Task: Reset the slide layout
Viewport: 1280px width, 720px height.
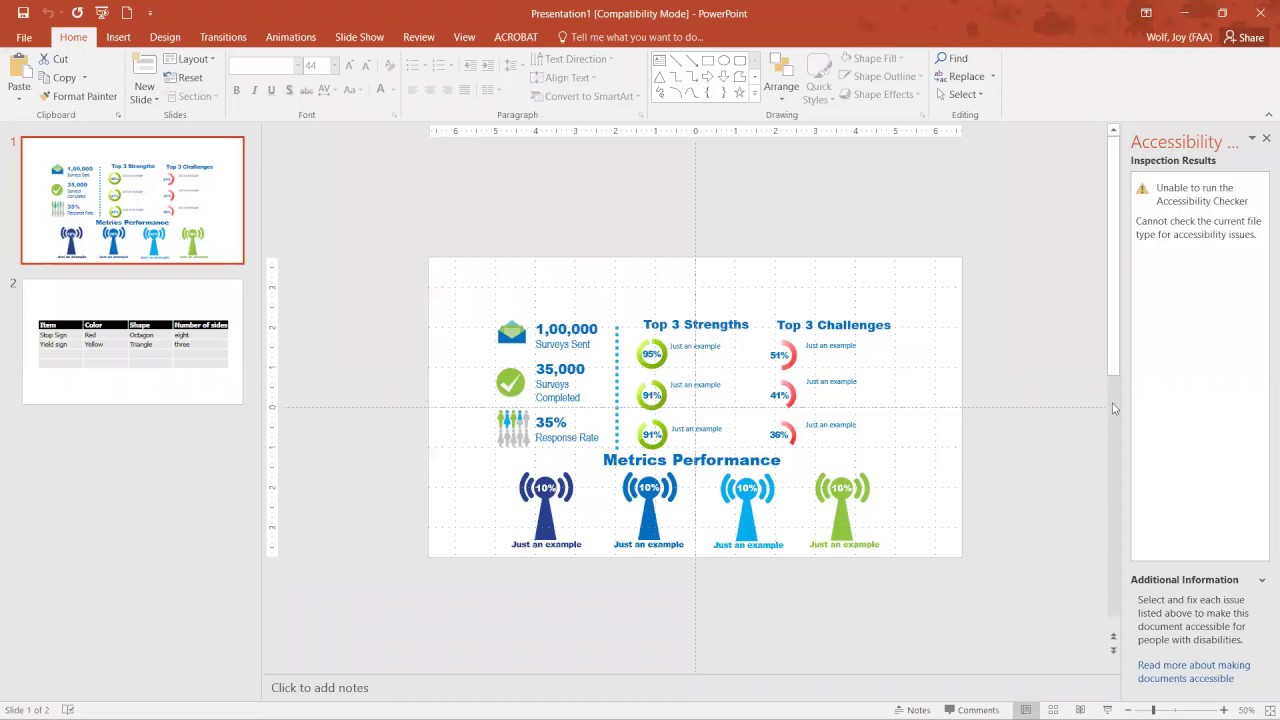Action: click(x=183, y=77)
